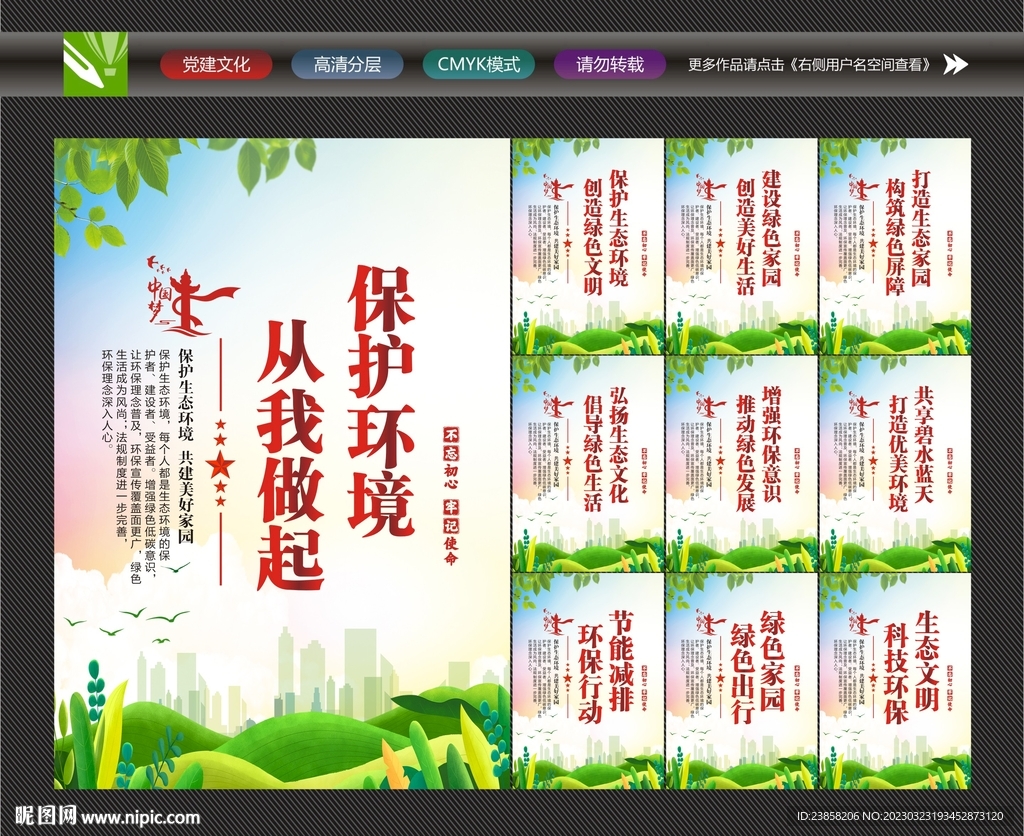Image resolution: width=1024 pixels, height=836 pixels.
Task: Open the 建设绿色家园 创造美好生活 poster
Action: [x=741, y=246]
